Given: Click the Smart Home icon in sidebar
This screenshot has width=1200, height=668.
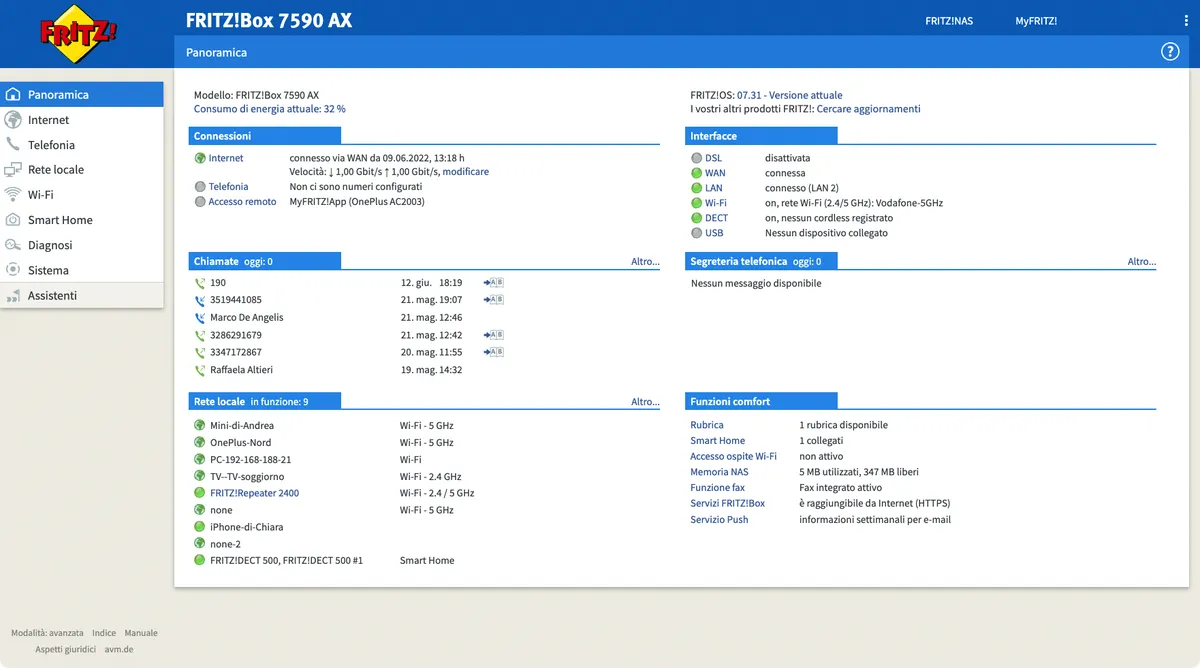Looking at the screenshot, I should 13,220.
